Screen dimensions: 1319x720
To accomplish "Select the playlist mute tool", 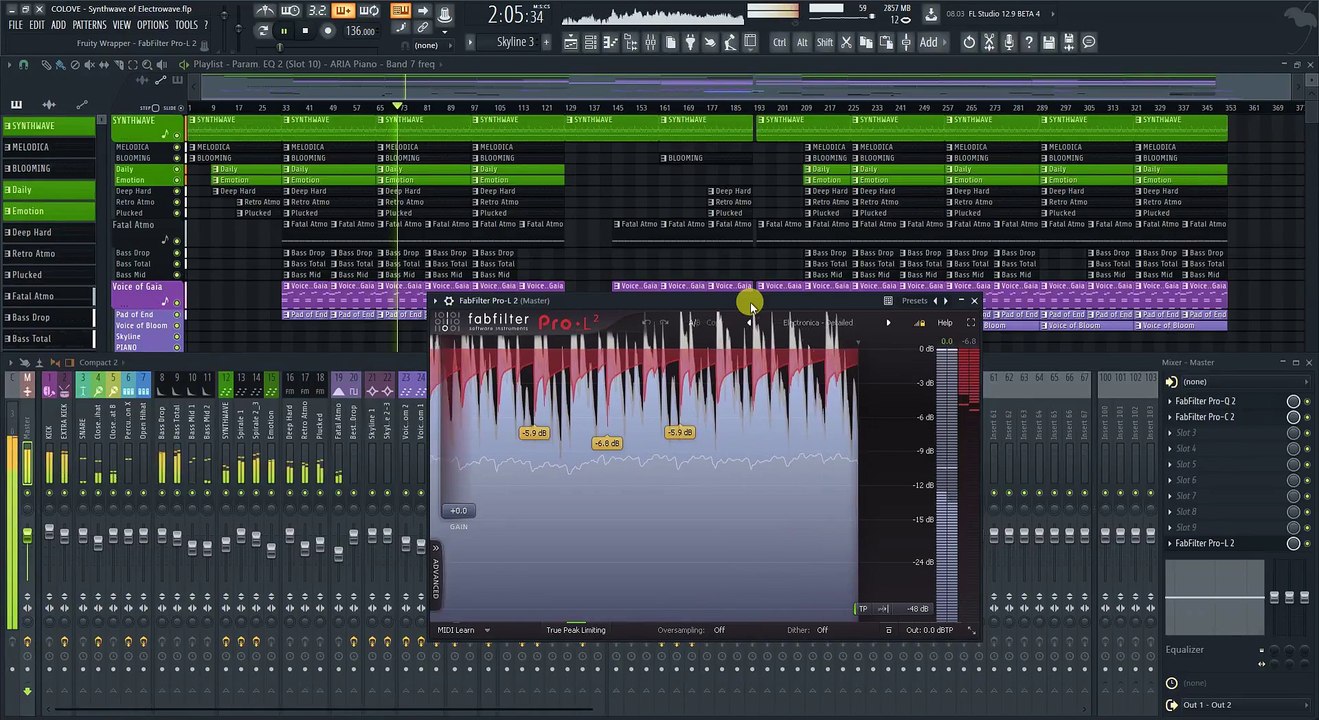I will [x=89, y=64].
